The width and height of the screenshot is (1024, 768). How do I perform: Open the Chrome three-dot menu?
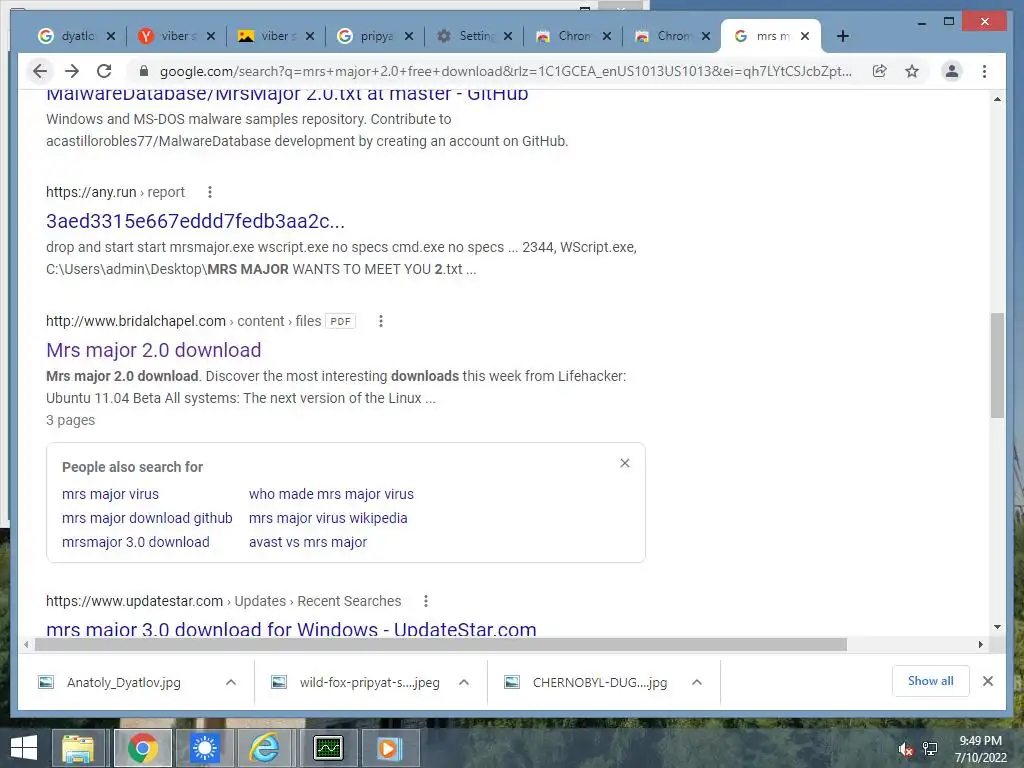coord(984,71)
